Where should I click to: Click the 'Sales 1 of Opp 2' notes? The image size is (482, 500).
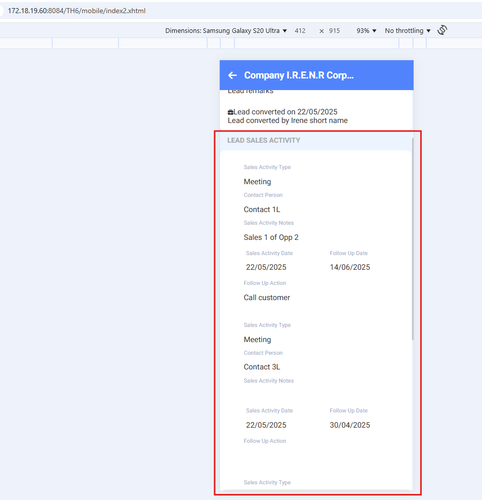pos(271,237)
